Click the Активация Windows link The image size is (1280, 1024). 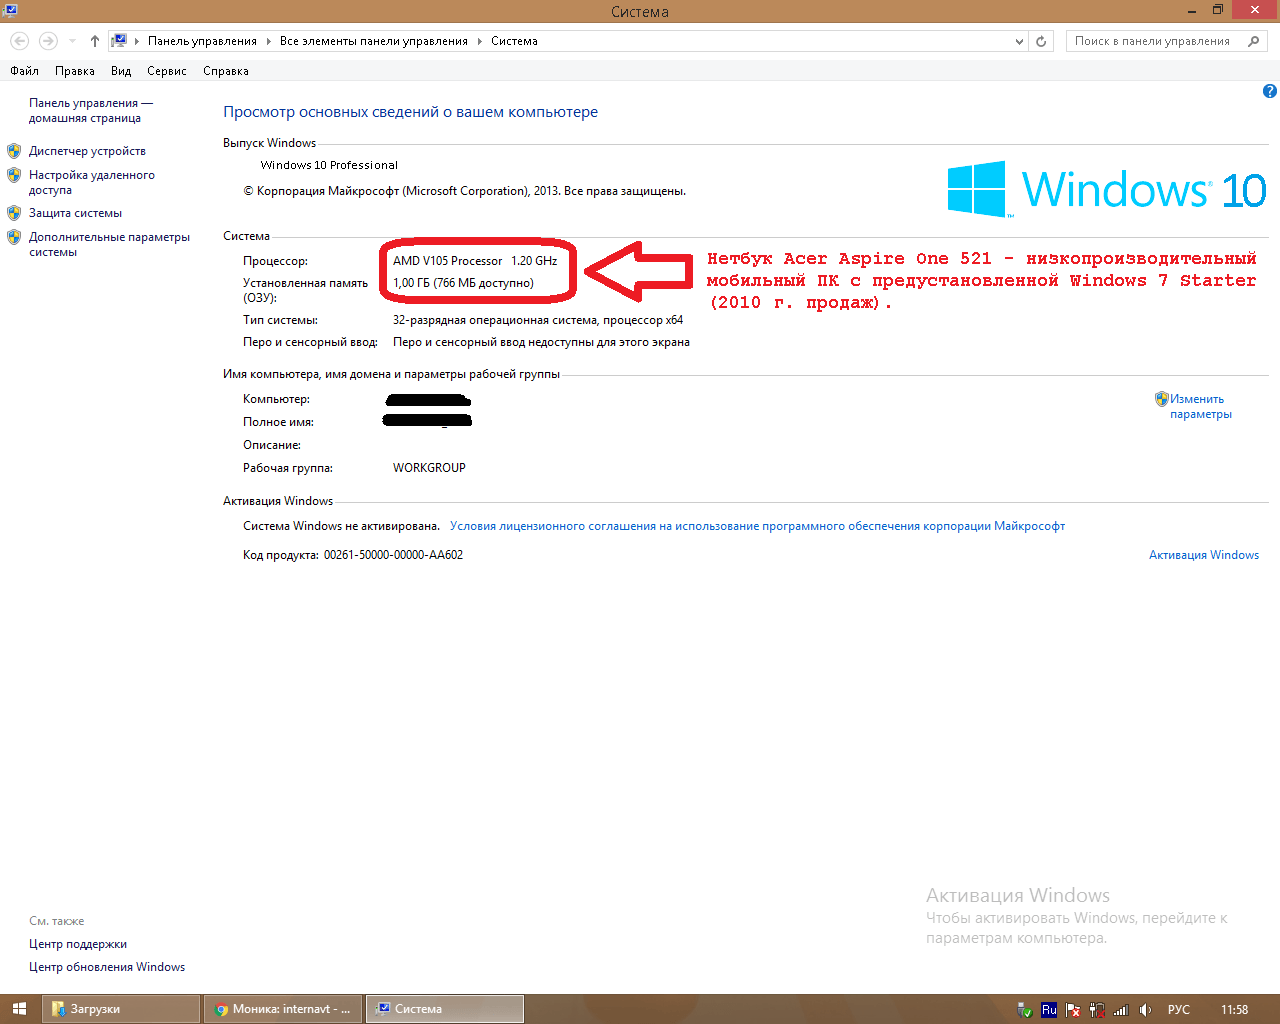(x=1204, y=555)
